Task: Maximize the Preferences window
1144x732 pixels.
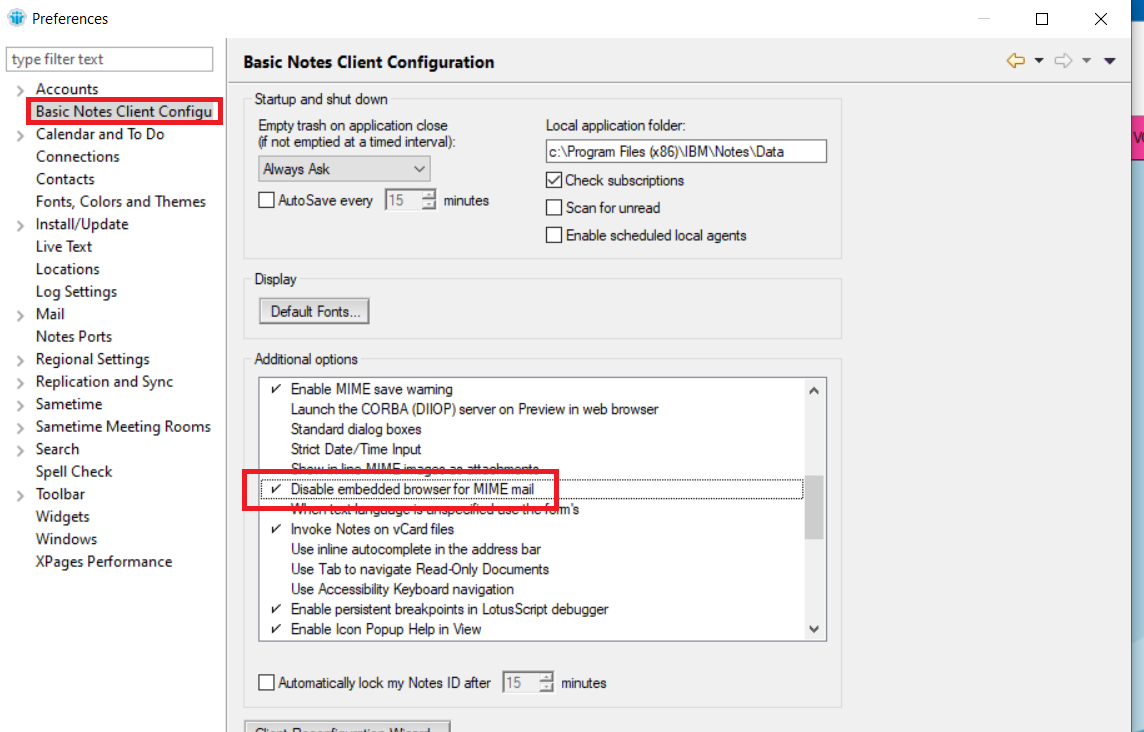Action: [1042, 18]
